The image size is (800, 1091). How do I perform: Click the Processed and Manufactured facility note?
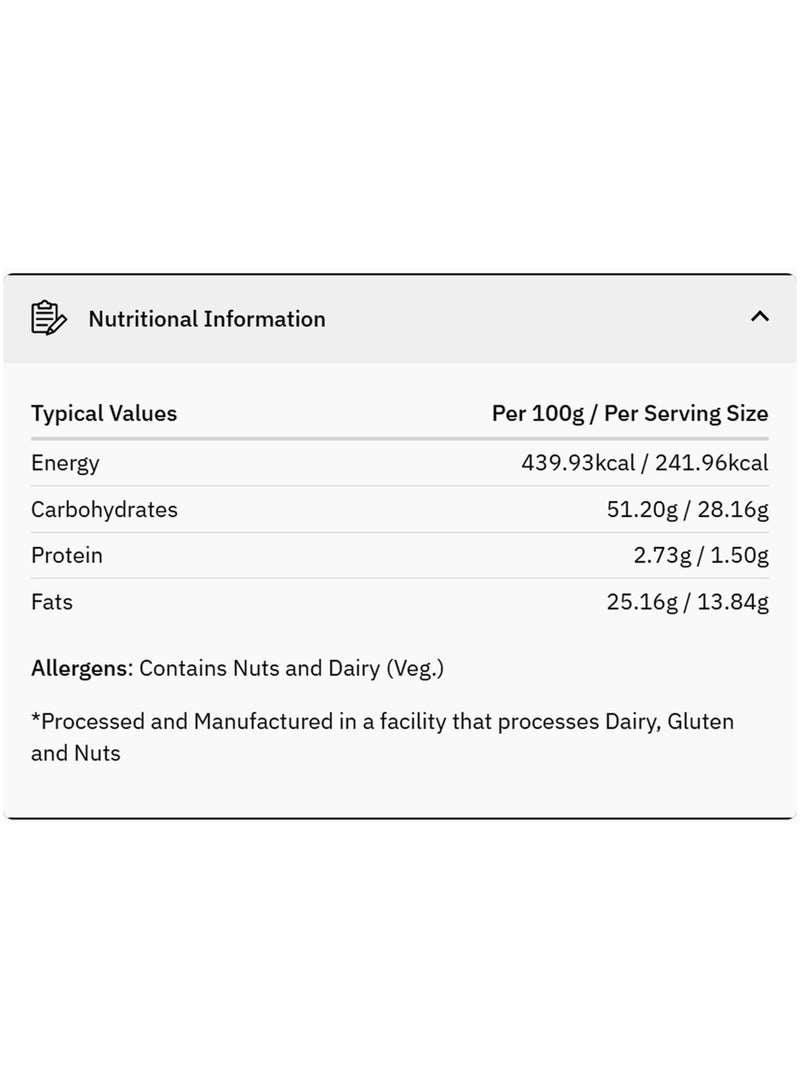pos(383,737)
